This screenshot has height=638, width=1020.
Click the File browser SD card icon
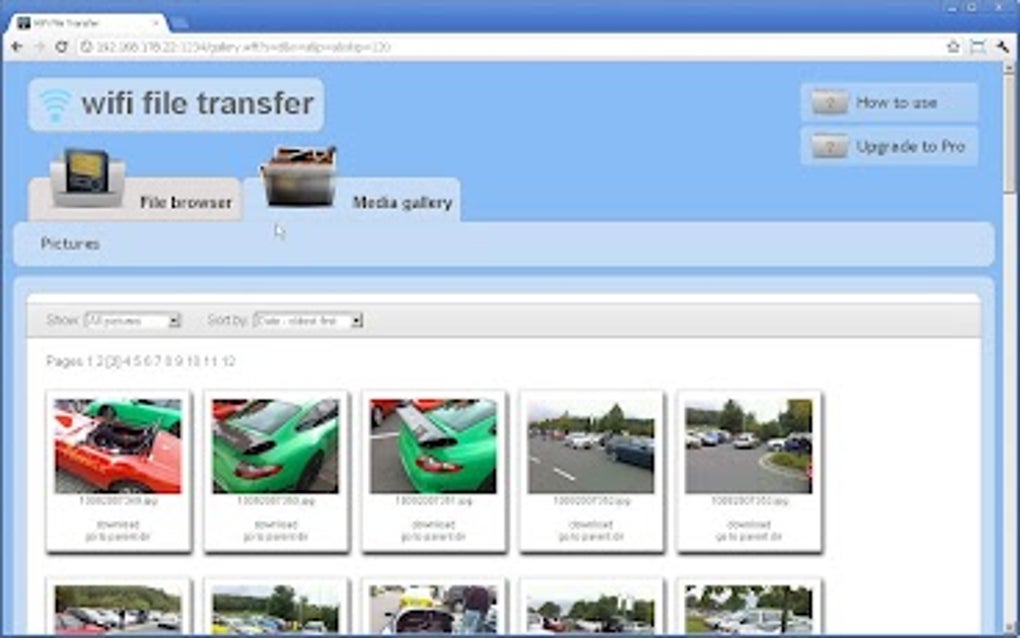pos(87,177)
